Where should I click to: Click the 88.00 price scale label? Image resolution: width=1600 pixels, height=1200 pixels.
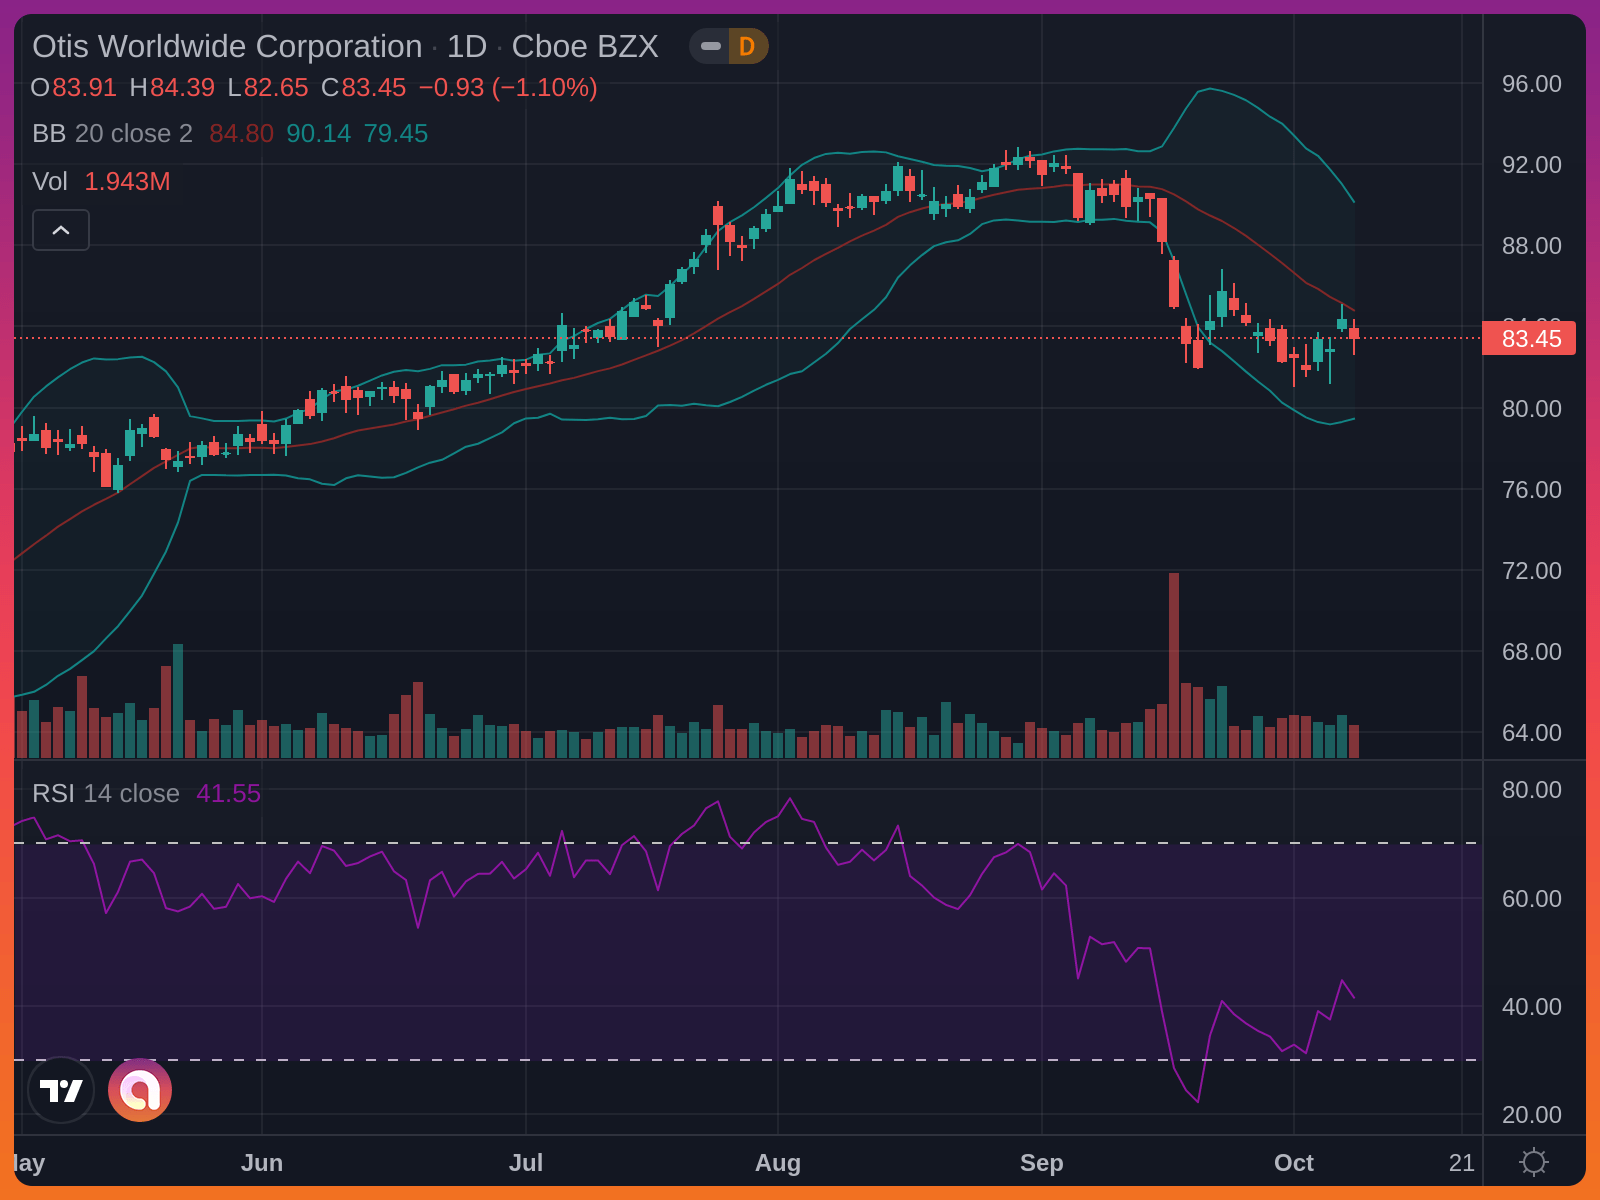point(1531,245)
